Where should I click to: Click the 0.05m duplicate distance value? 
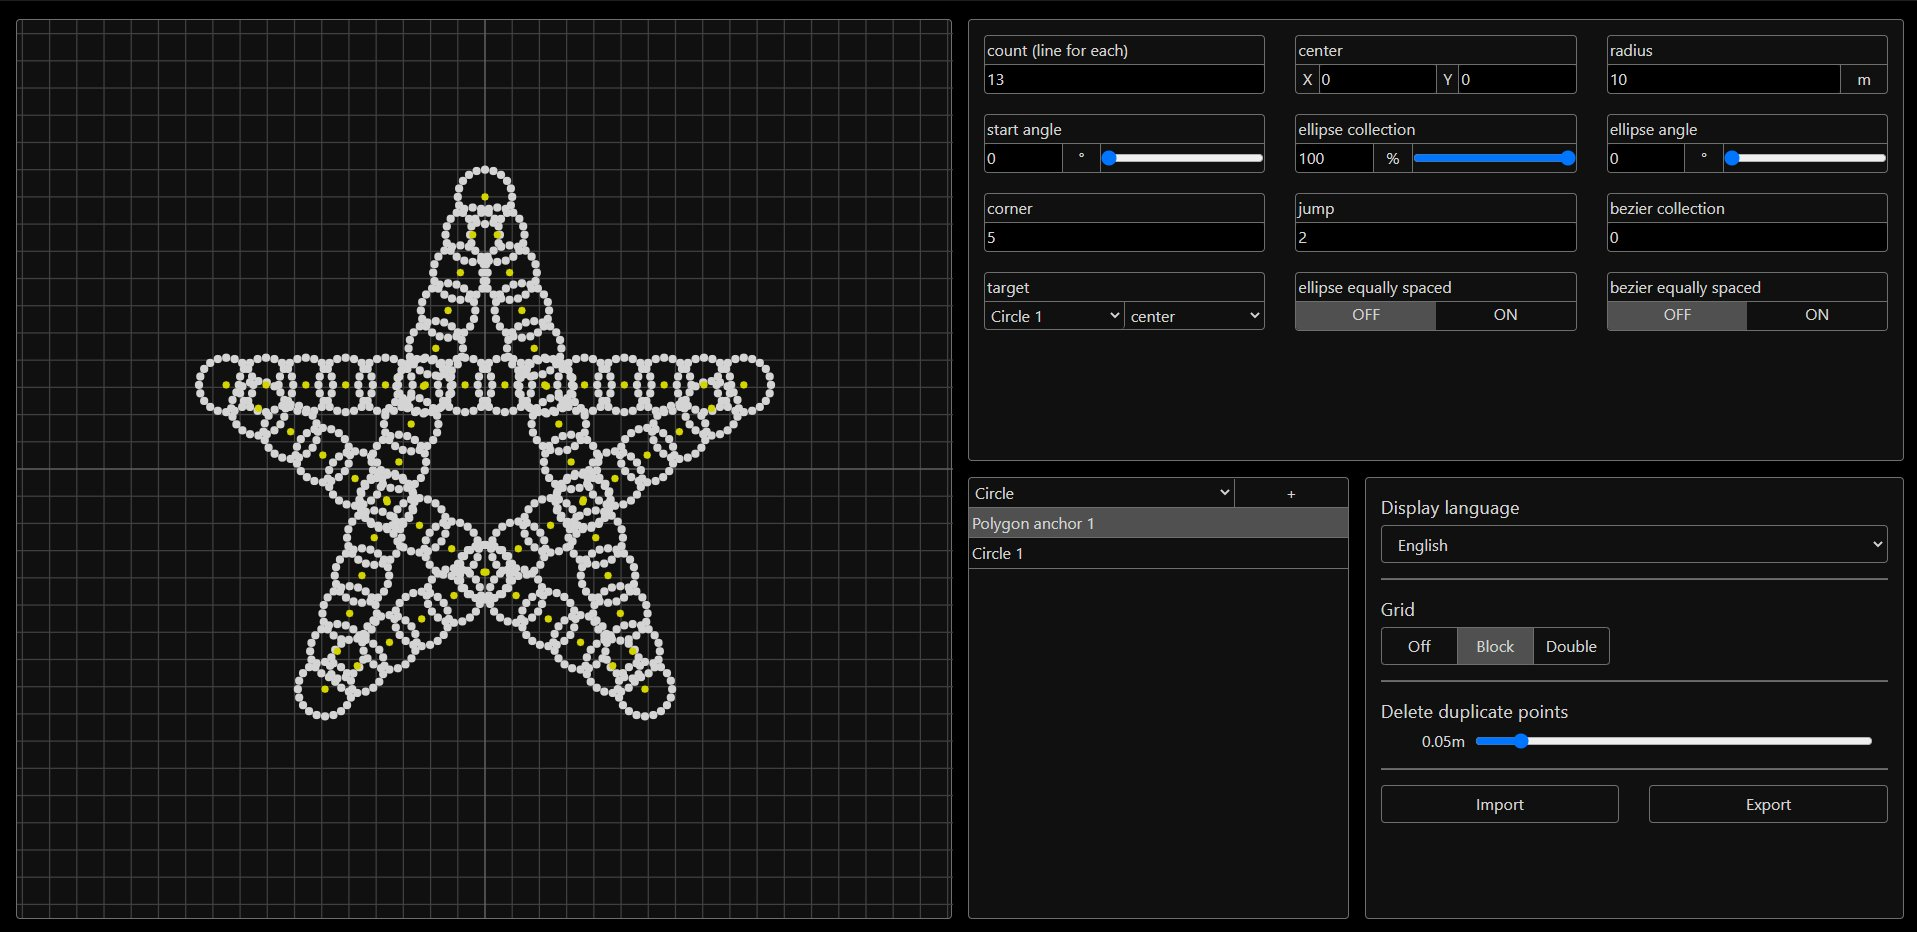coord(1443,741)
